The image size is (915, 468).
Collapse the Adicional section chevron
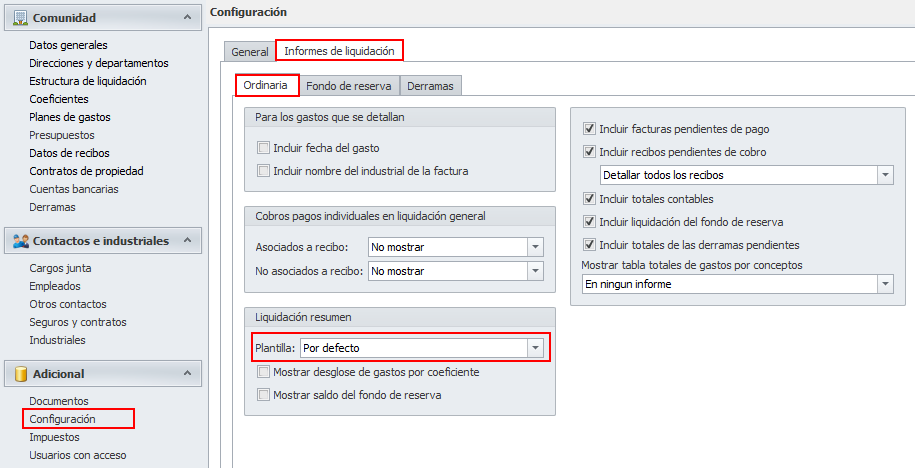(185, 374)
